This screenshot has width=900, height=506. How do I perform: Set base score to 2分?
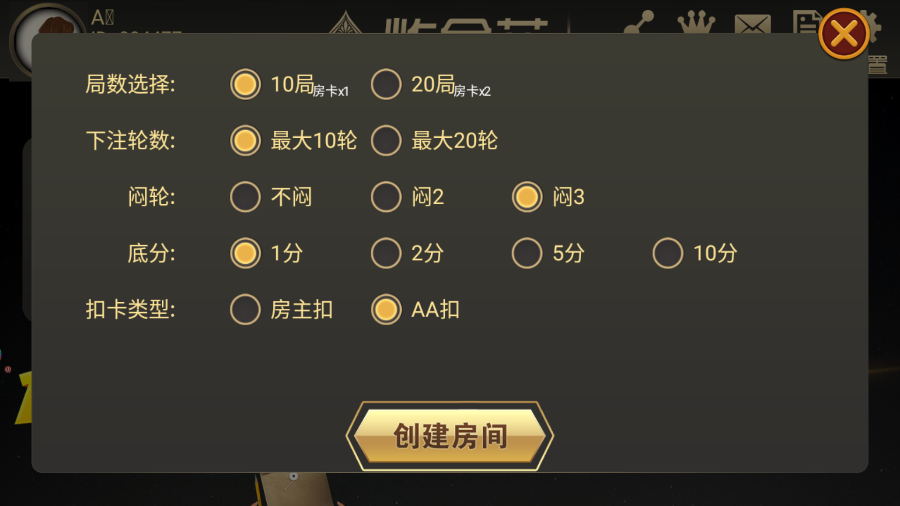click(x=386, y=253)
